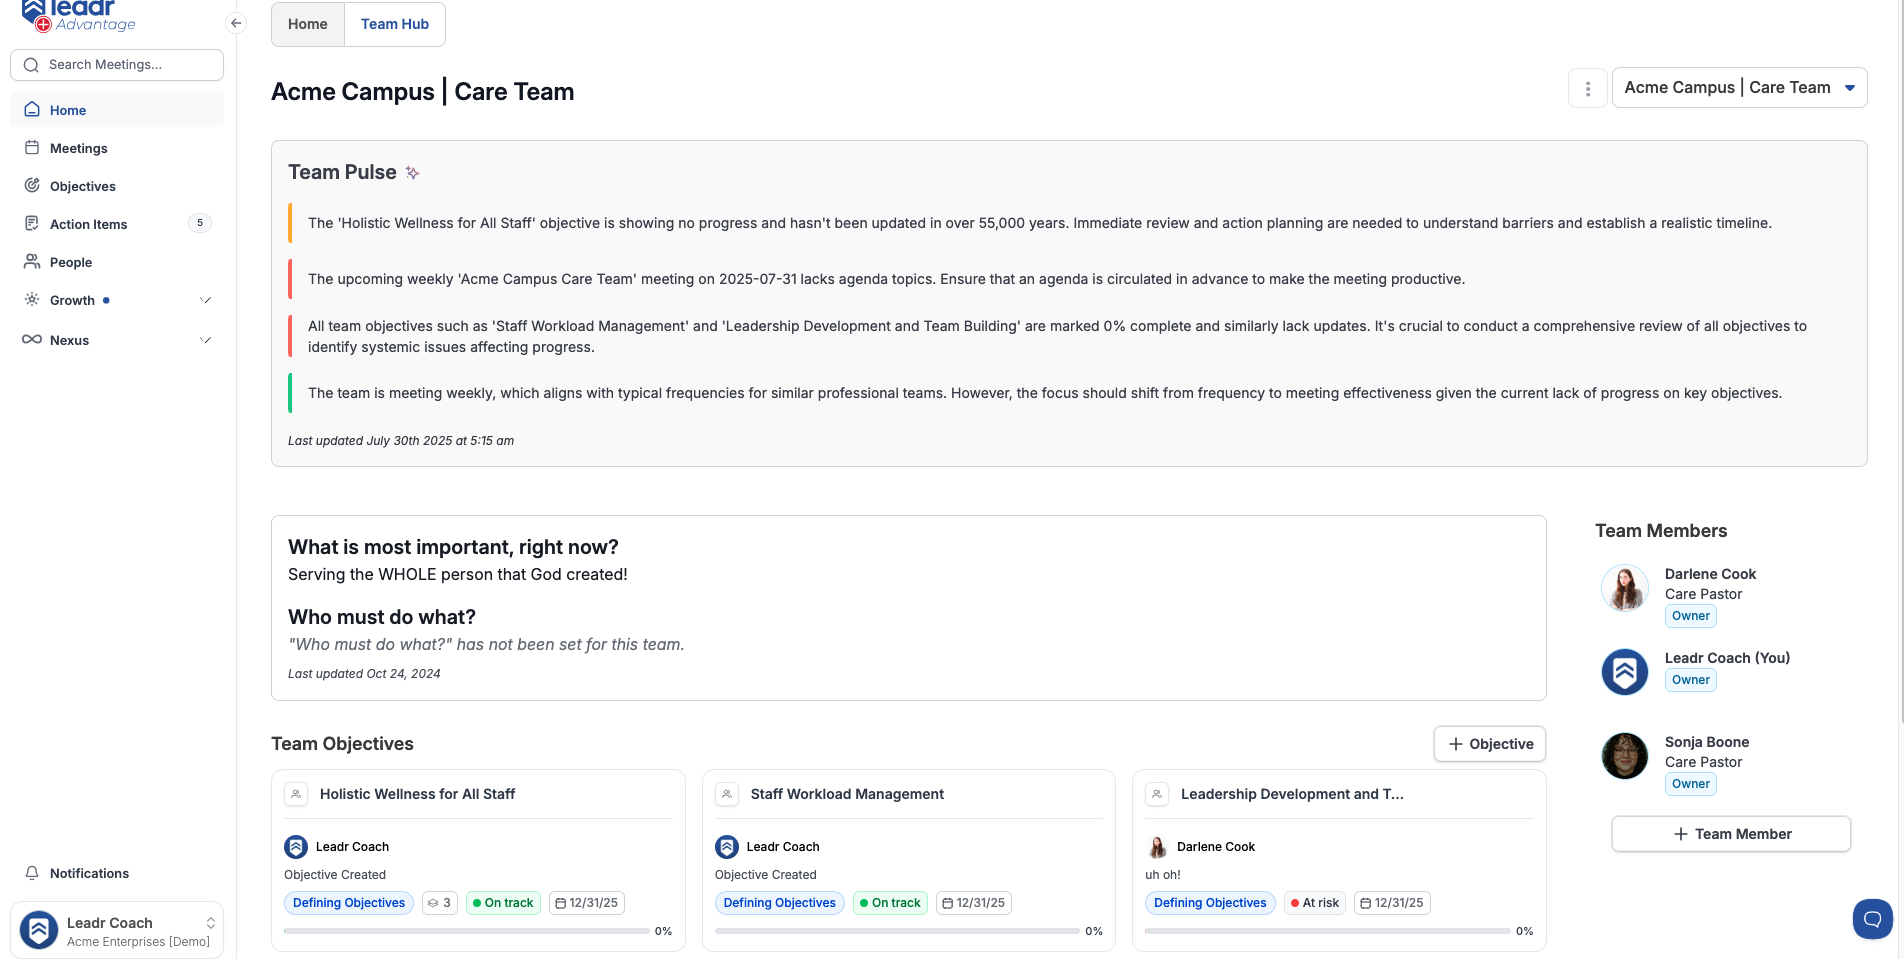Viewport: 1904px width, 959px height.
Task: Click "What is most important, right now?" heading
Action: click(453, 547)
